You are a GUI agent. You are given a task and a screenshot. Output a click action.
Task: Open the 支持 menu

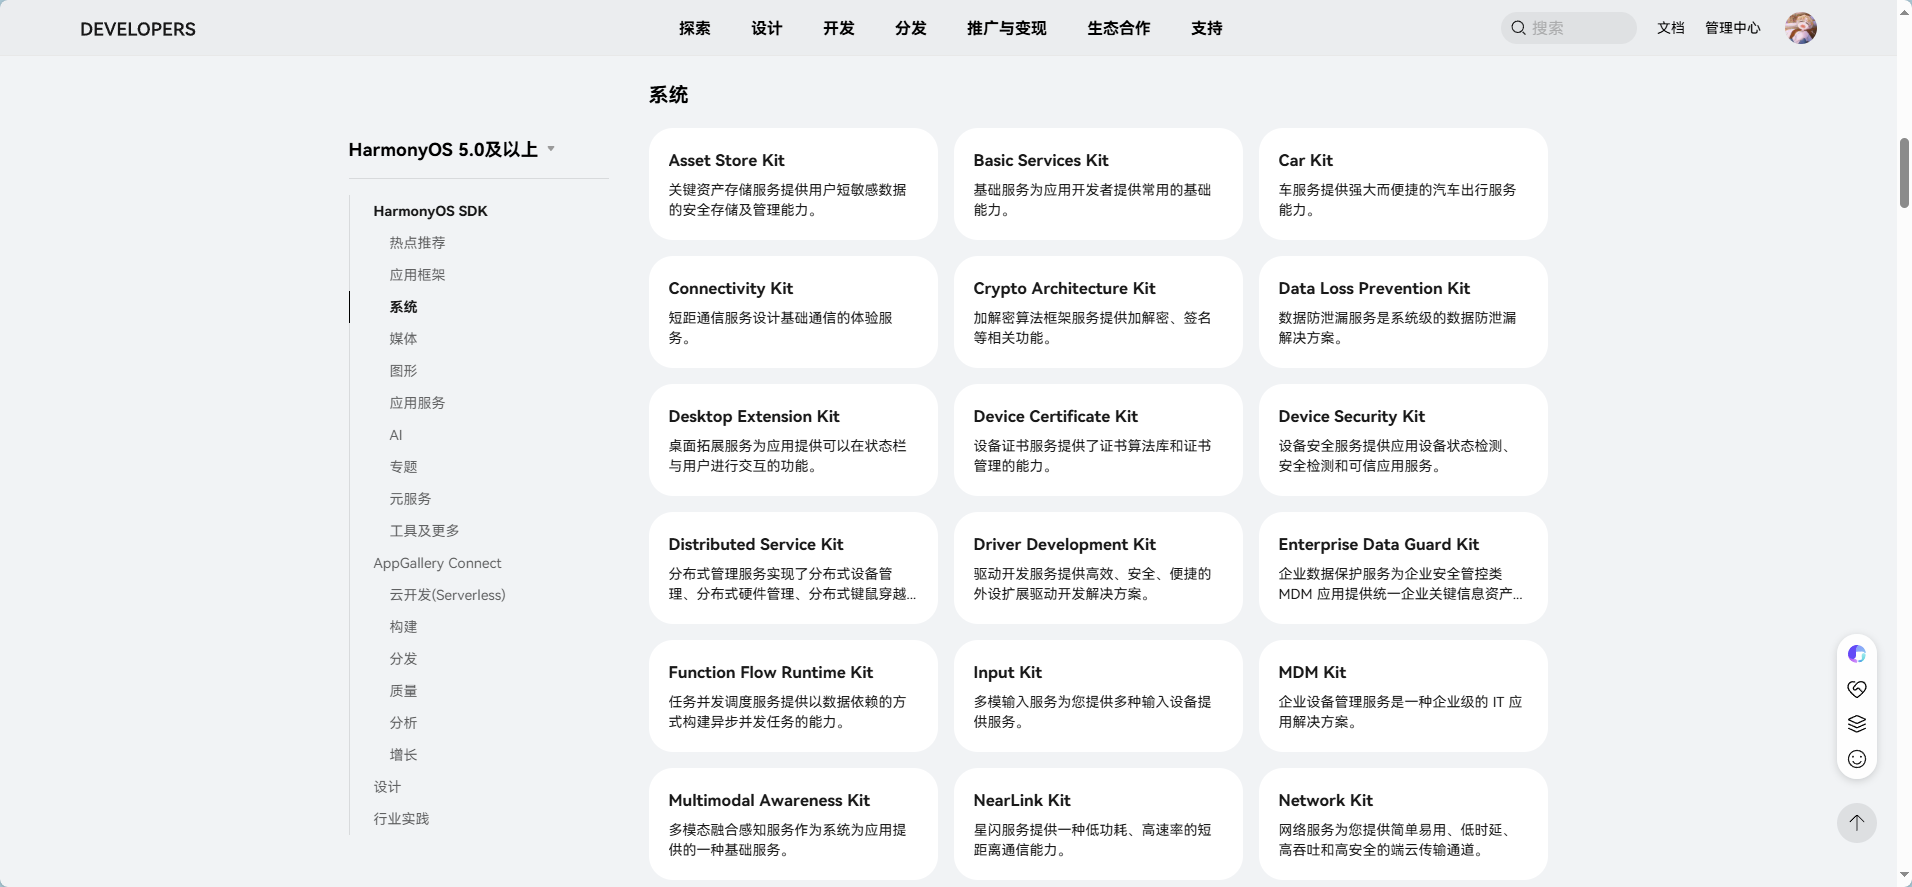[1207, 28]
